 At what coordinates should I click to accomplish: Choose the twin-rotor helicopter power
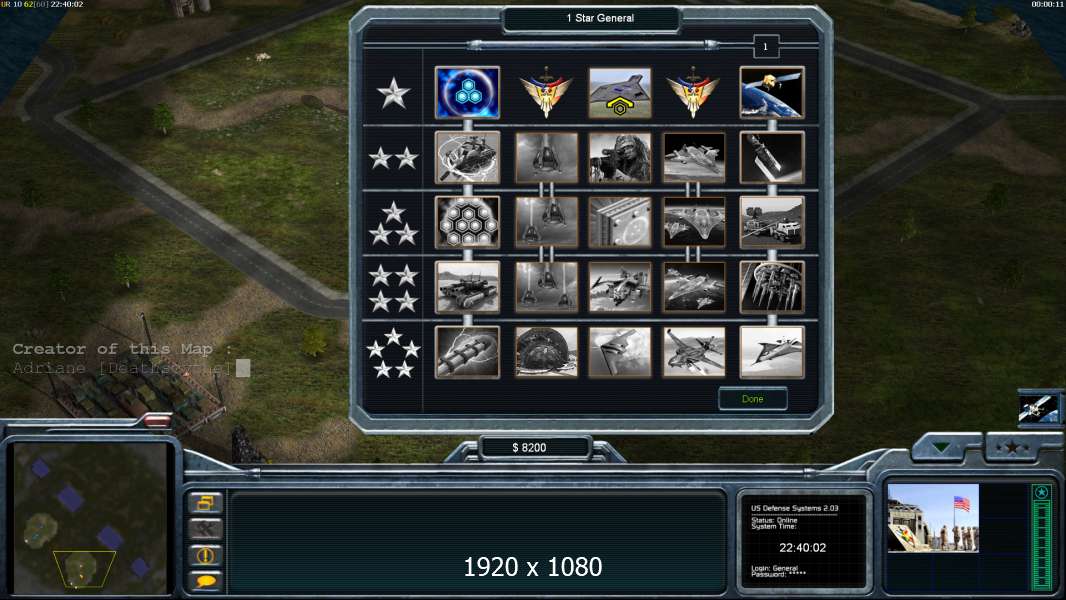pyautogui.click(x=619, y=287)
